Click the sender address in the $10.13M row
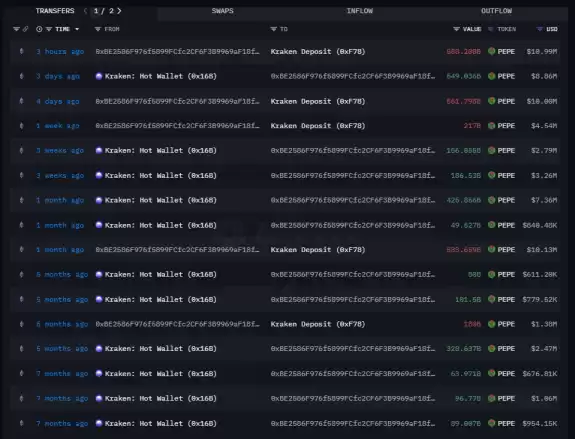The width and height of the screenshot is (575, 439). click(x=177, y=250)
